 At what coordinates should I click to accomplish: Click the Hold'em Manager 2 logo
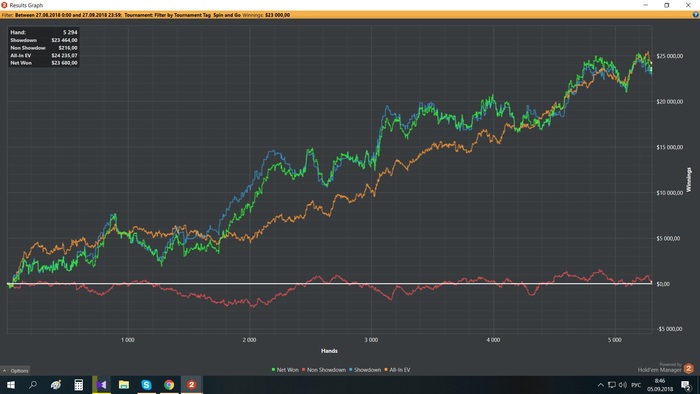point(688,369)
